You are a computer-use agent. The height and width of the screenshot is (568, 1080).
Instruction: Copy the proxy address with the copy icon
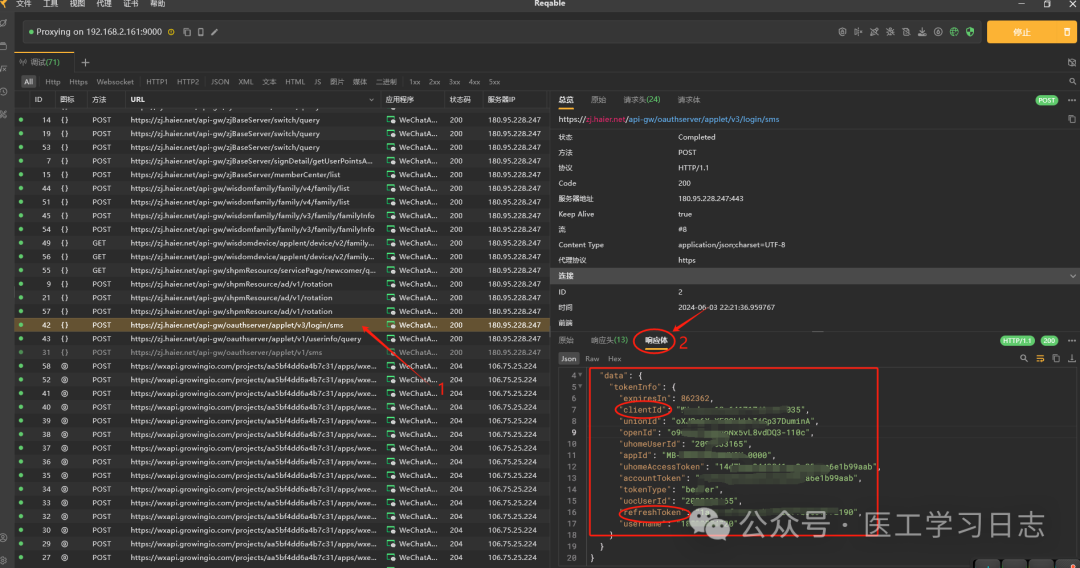(x=187, y=32)
